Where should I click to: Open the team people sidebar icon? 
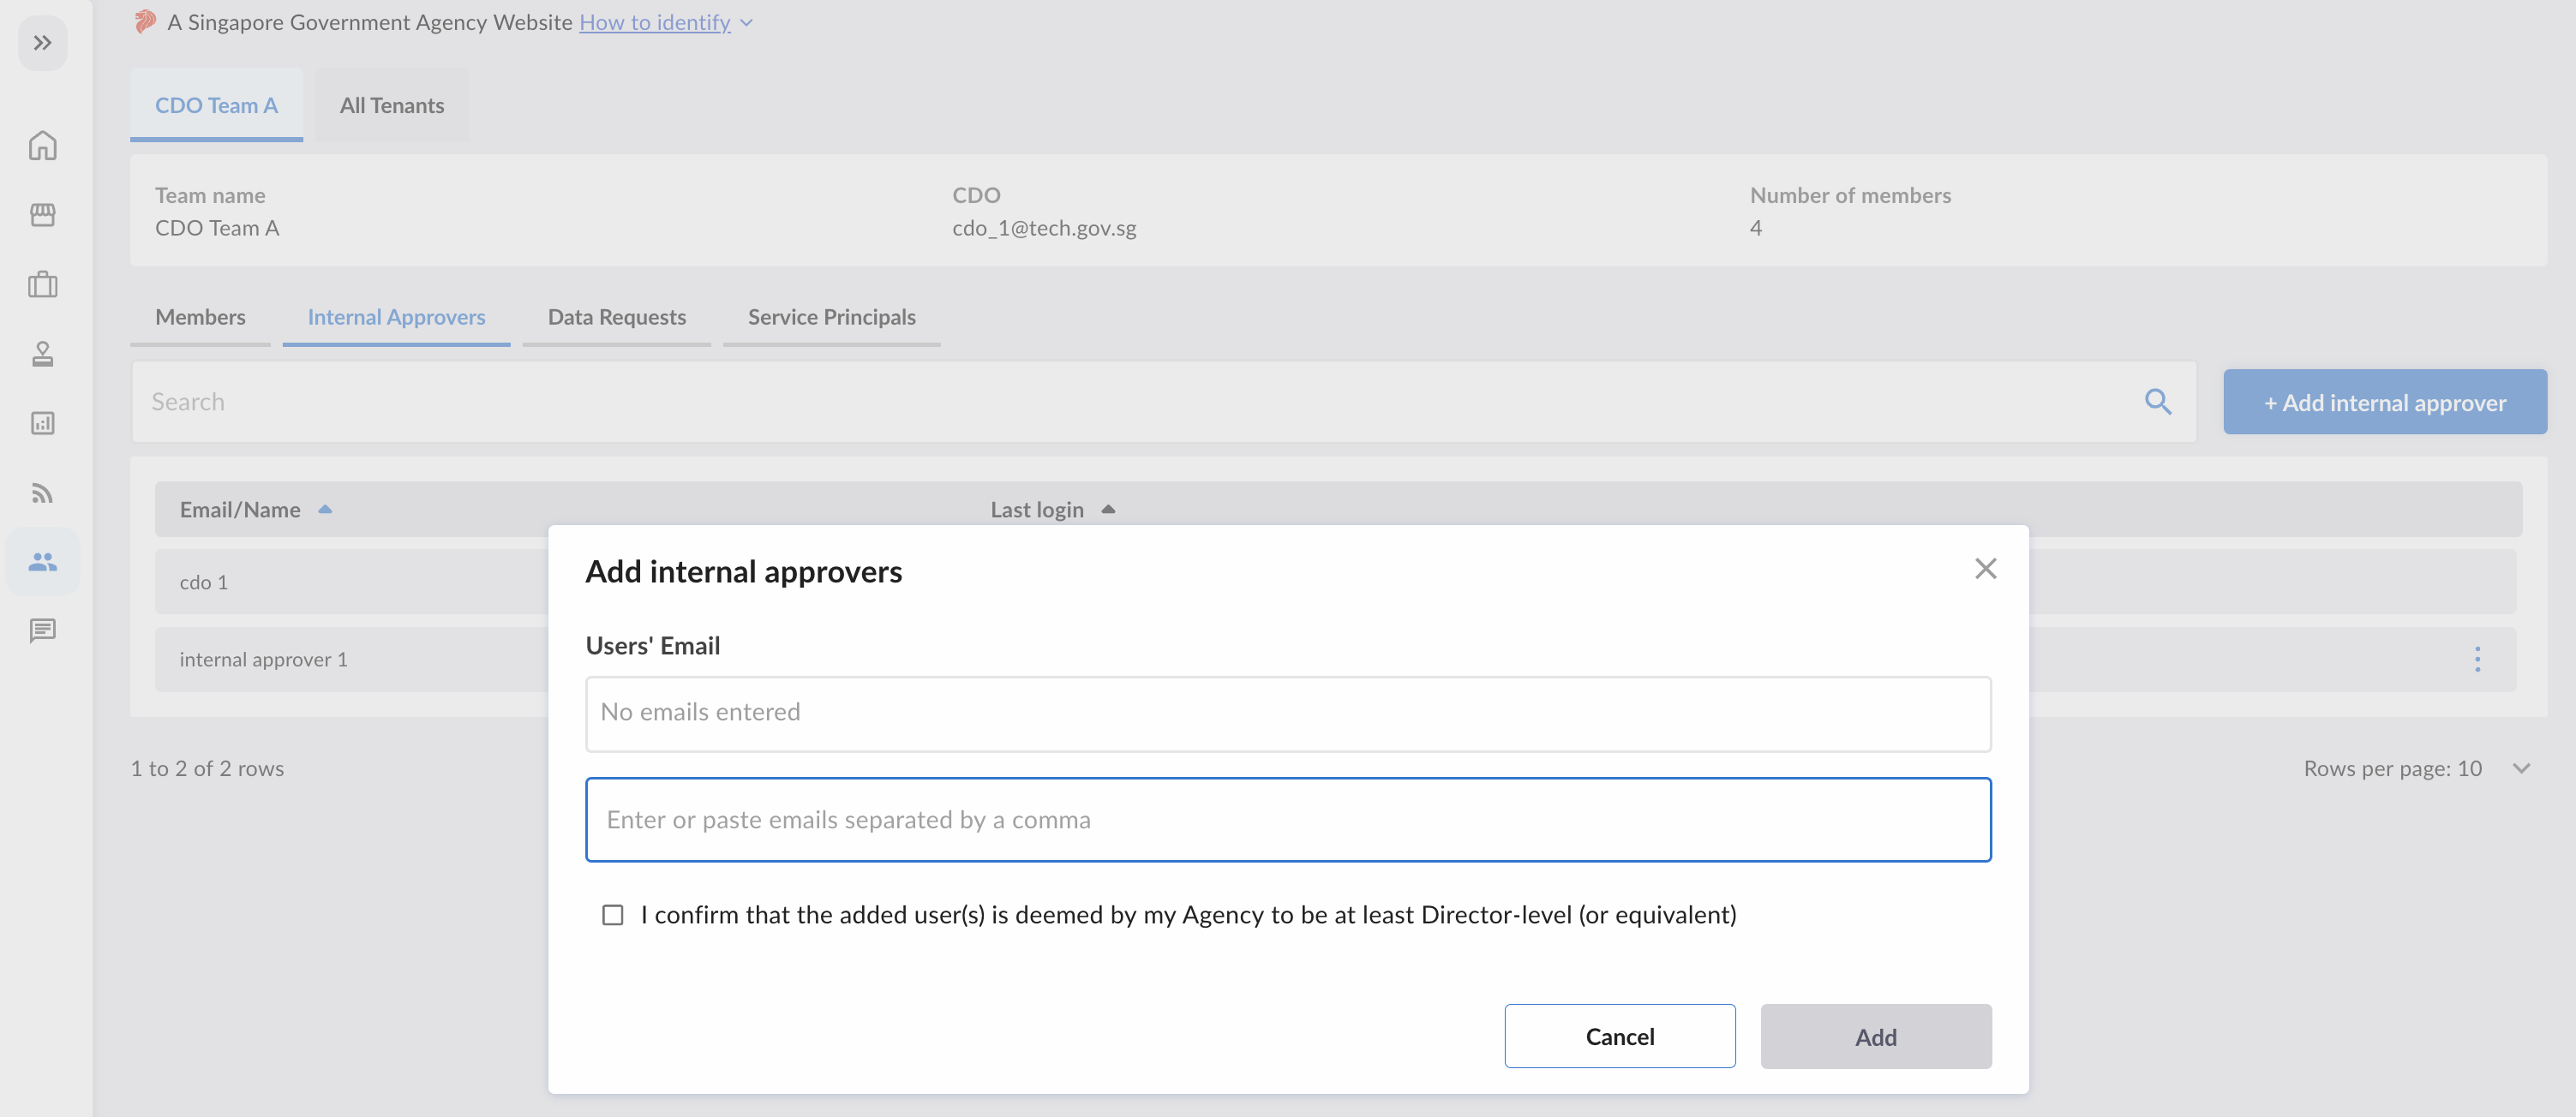[42, 562]
